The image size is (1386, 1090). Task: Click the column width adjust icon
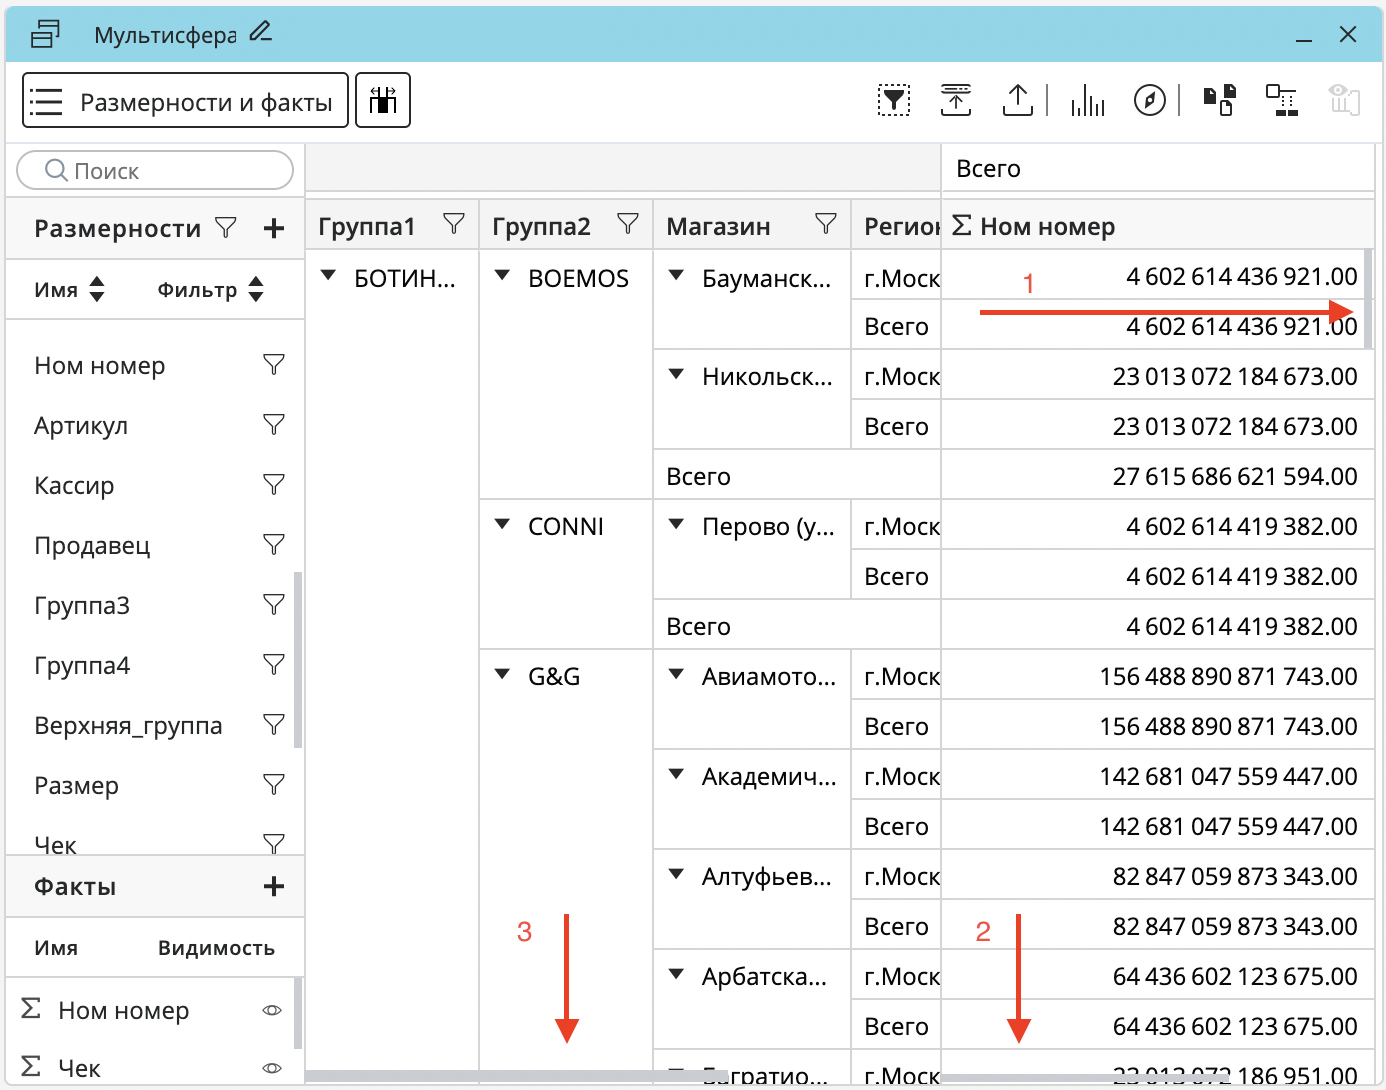coord(383,100)
